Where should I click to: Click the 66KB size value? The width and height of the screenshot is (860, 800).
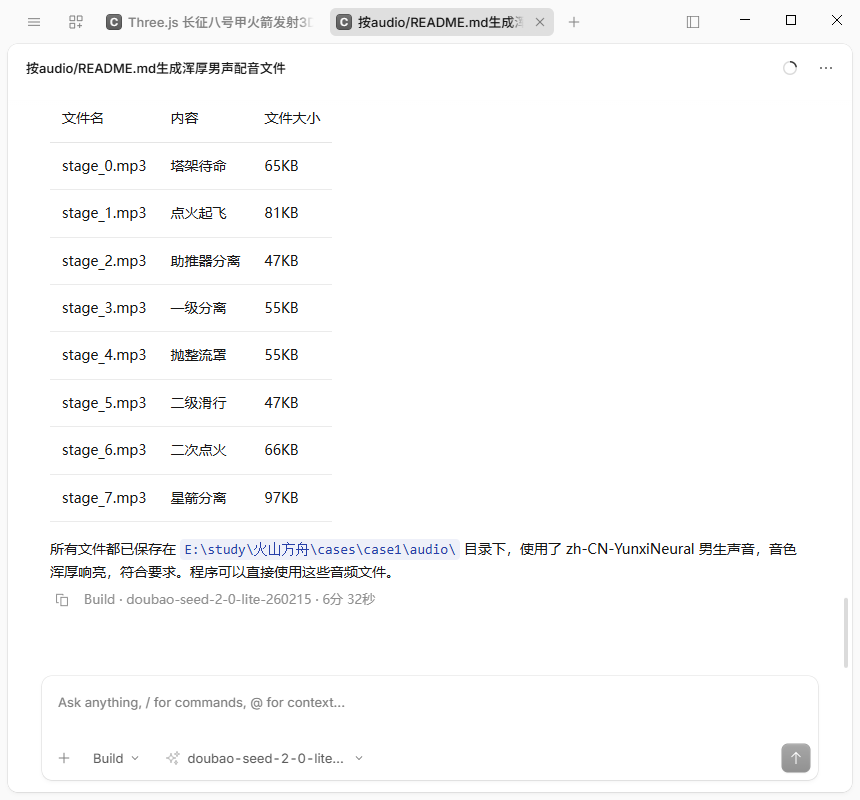point(281,450)
